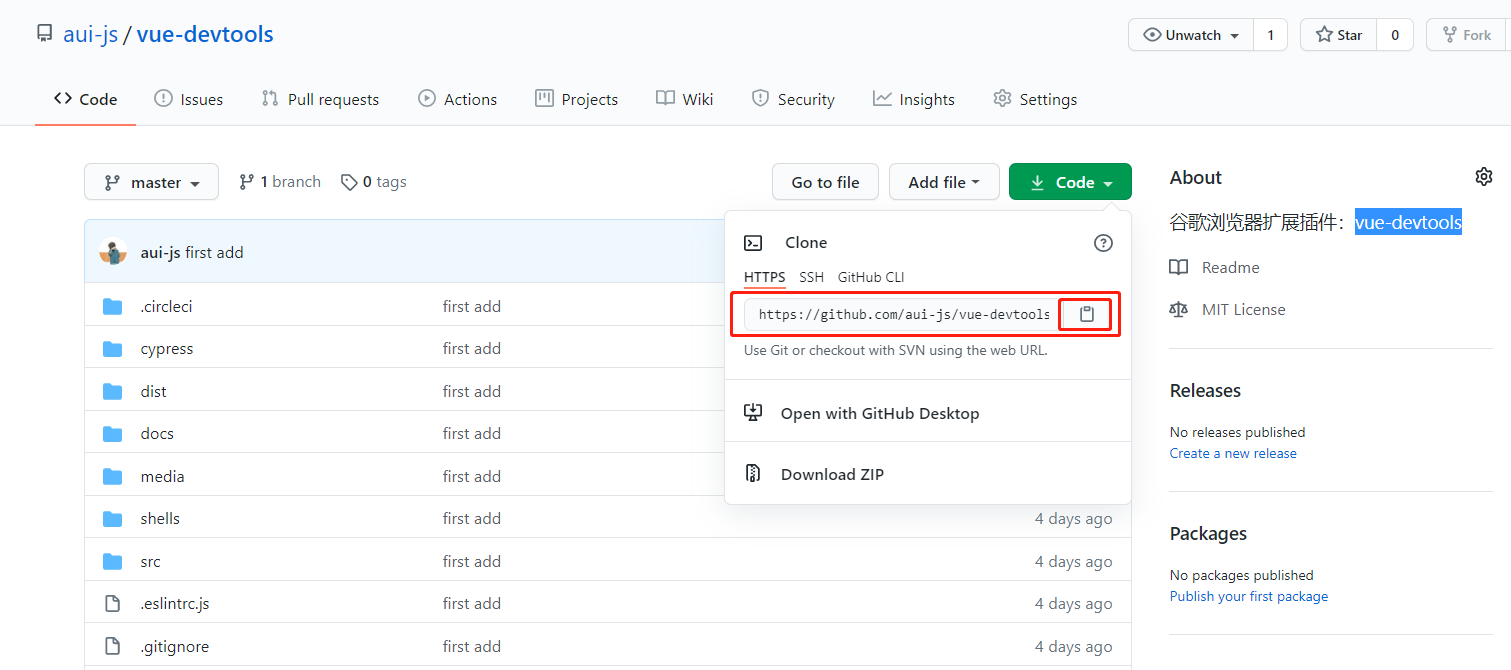Click the repository book icon beside aui-js
The image size is (1511, 670).
tap(44, 34)
